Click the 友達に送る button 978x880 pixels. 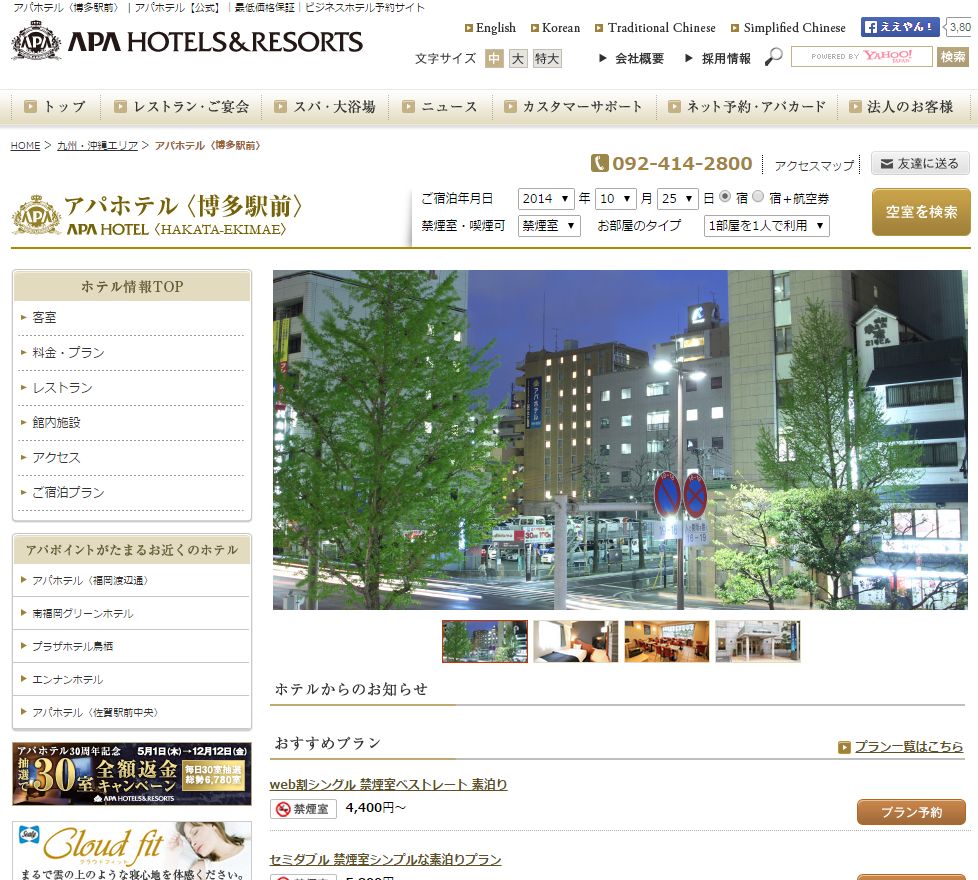pyautogui.click(x=920, y=164)
